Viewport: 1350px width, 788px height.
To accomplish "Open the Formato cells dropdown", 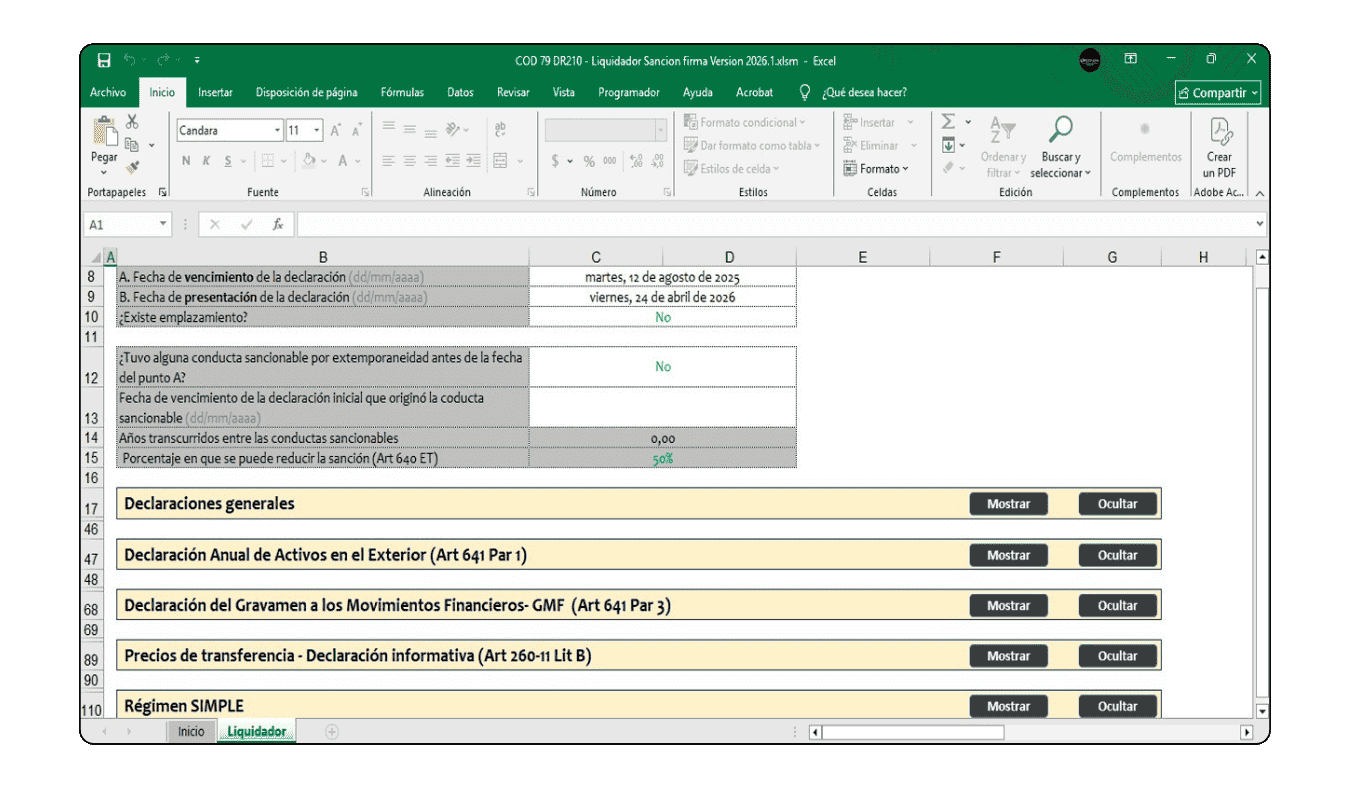I will (x=878, y=169).
